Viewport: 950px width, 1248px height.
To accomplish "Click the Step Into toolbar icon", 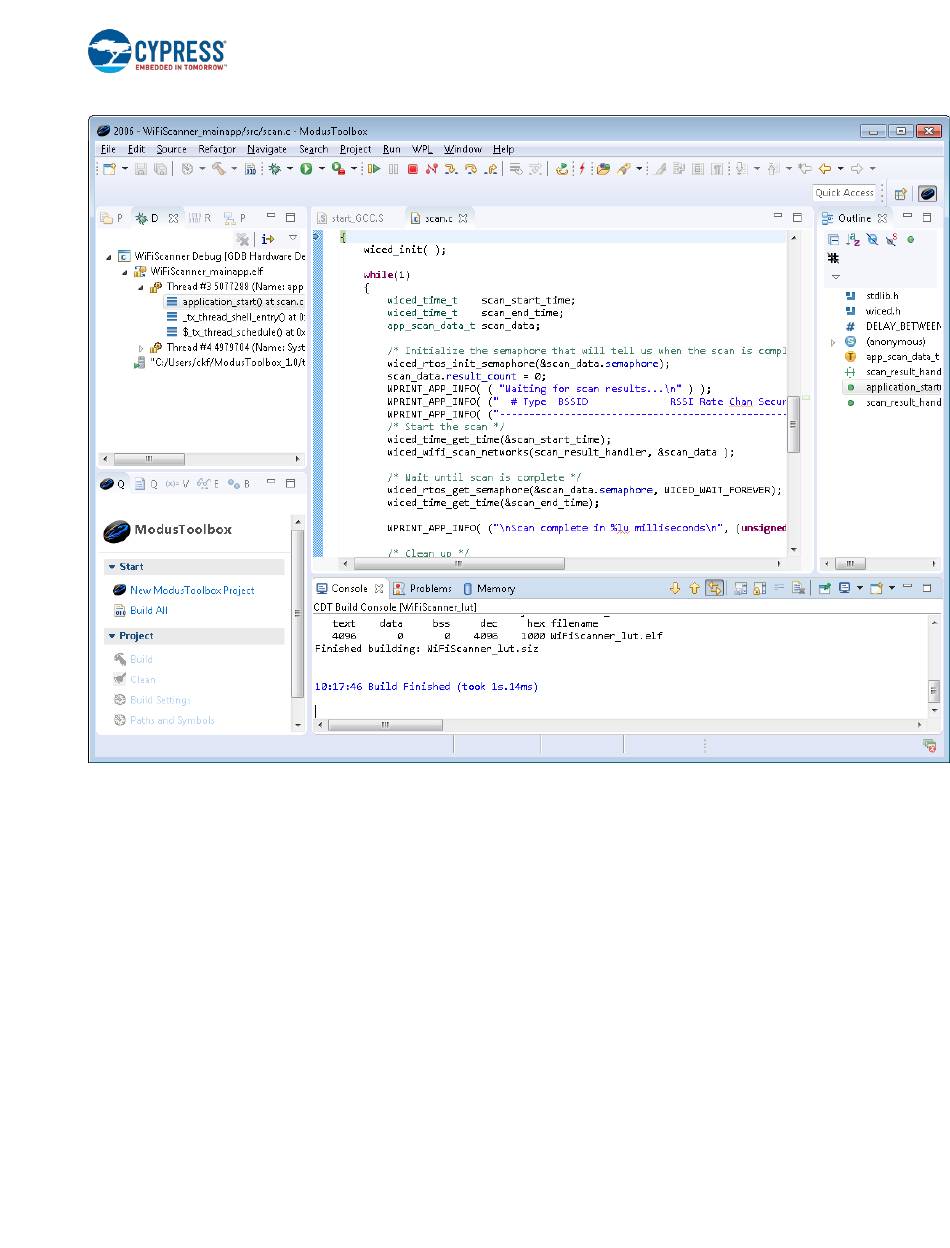I will coord(451,169).
